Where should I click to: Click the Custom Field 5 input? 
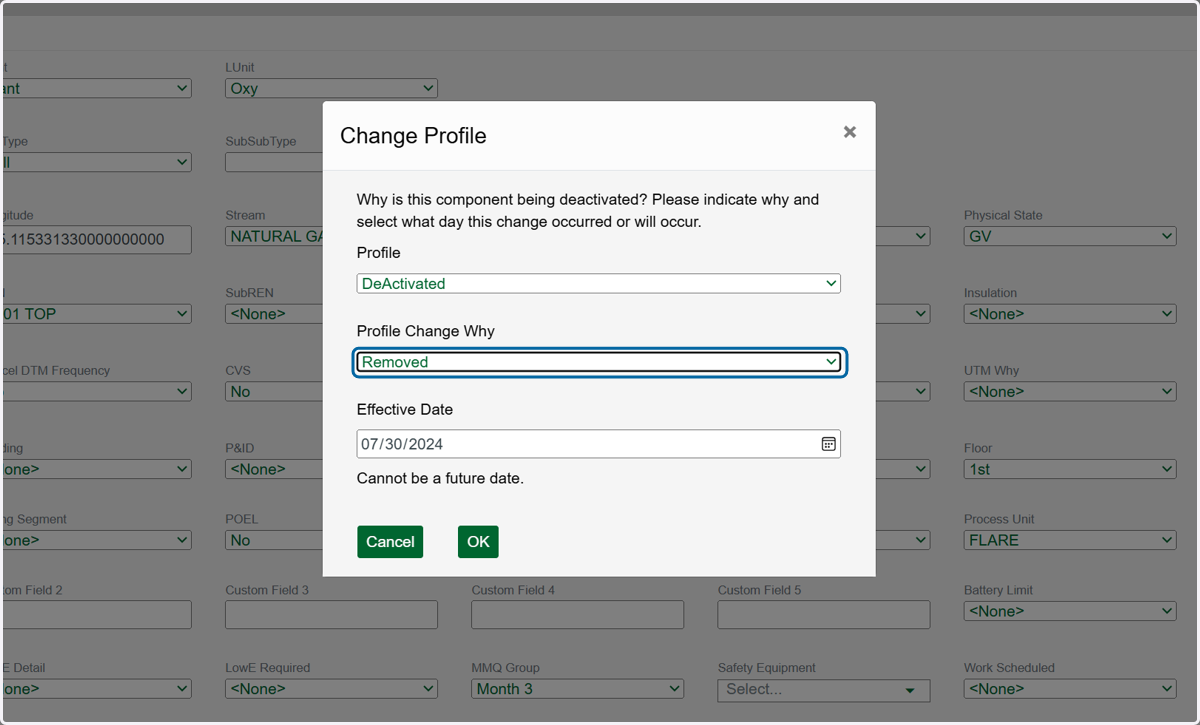pyautogui.click(x=824, y=614)
